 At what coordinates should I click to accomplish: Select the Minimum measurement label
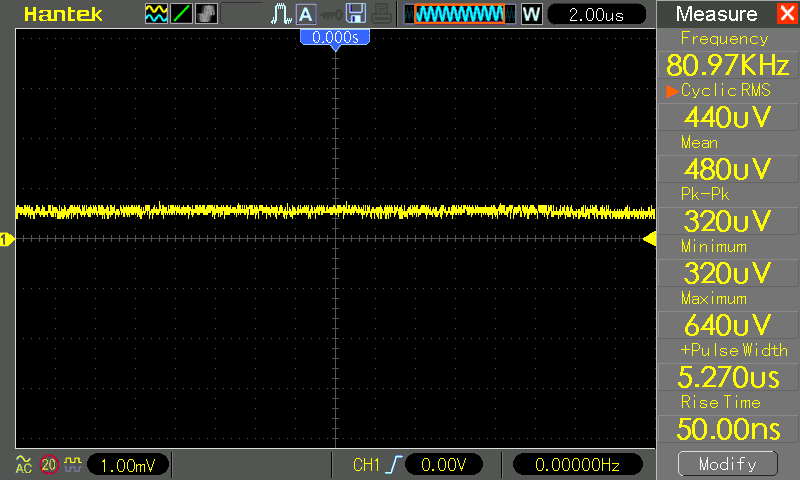click(714, 246)
